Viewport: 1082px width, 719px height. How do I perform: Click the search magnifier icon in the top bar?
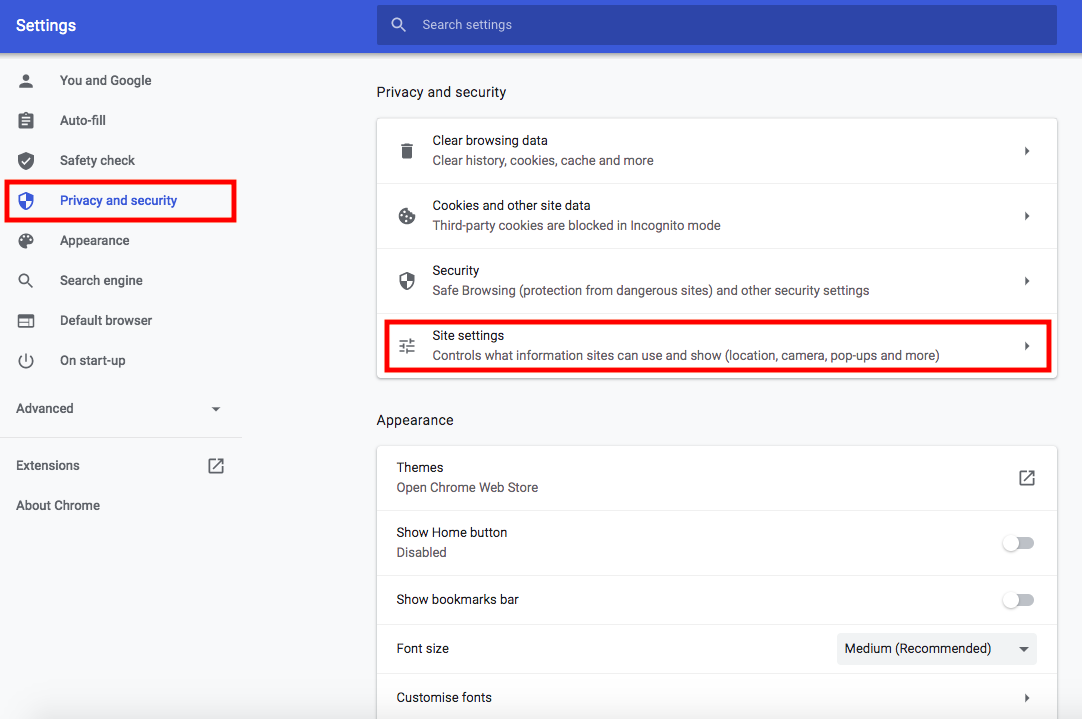click(398, 25)
